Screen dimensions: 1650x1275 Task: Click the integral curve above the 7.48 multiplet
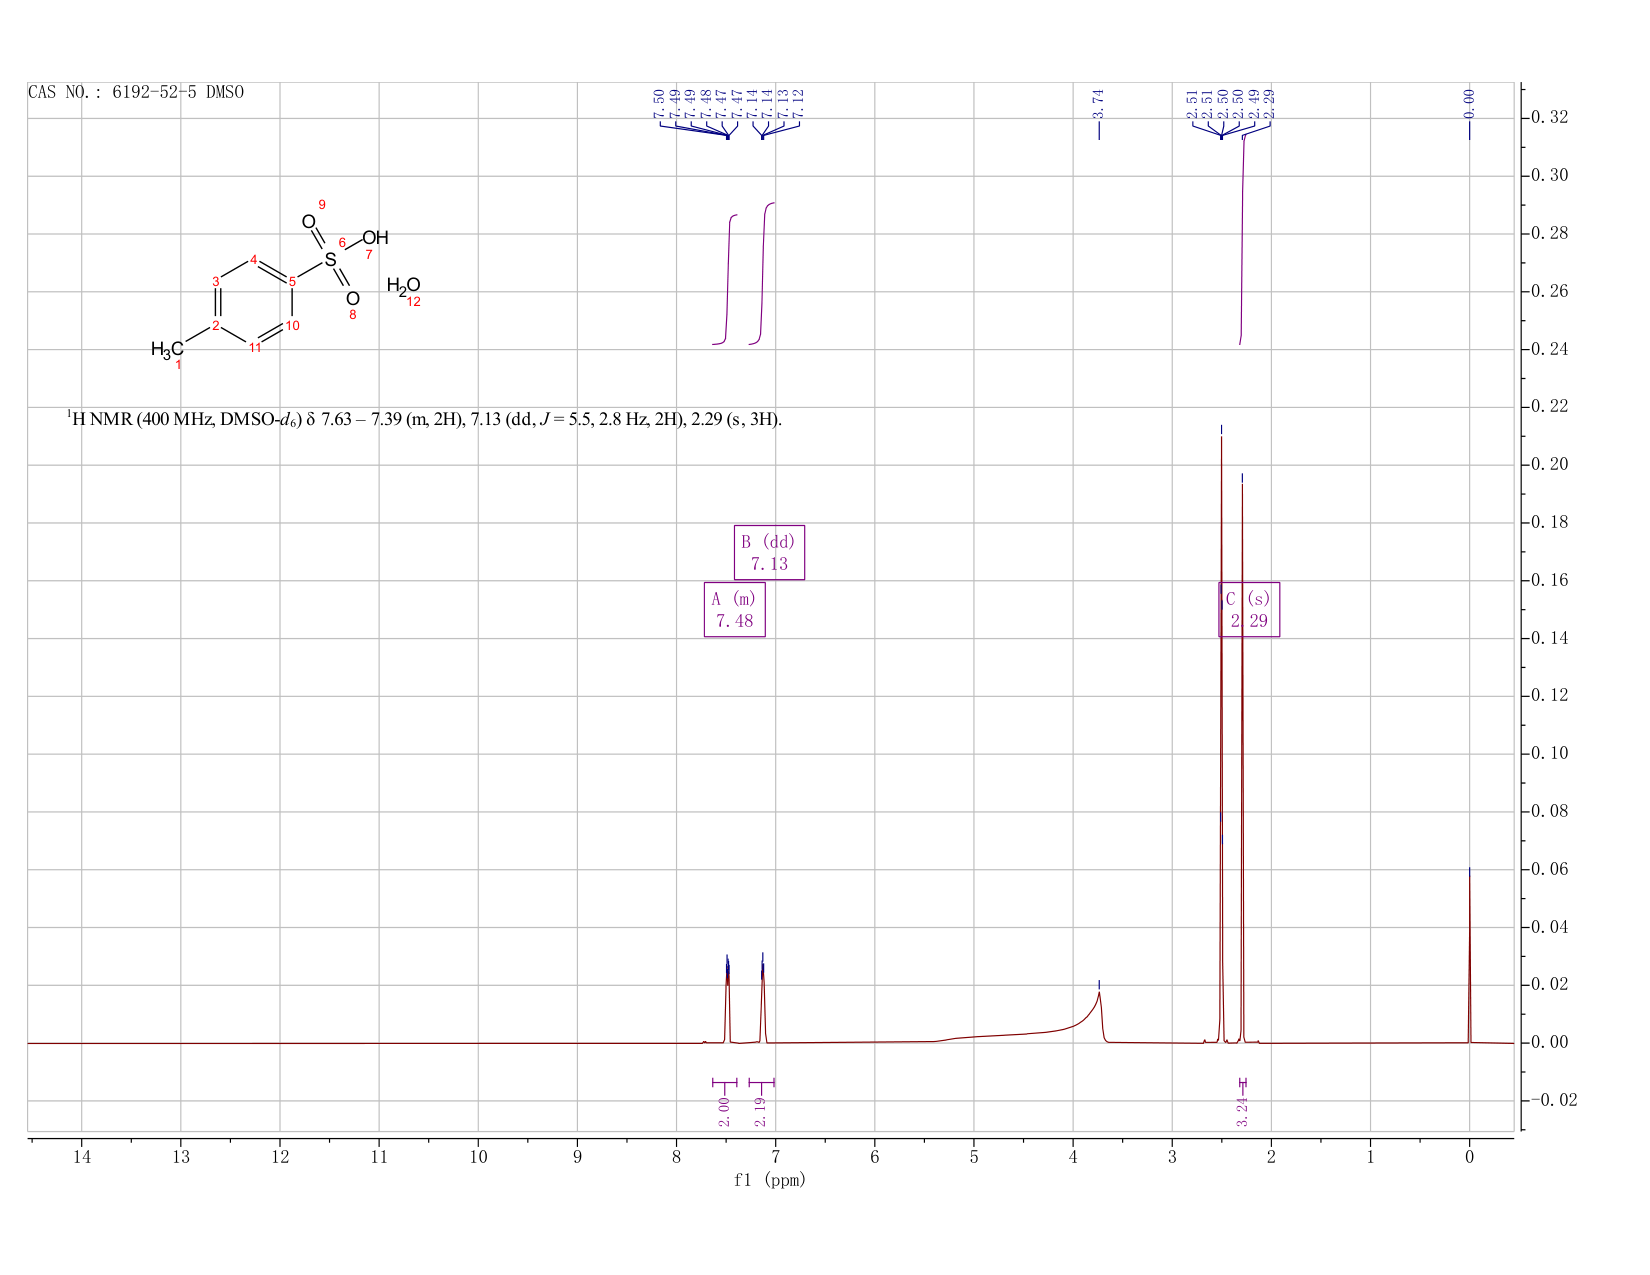[x=728, y=280]
